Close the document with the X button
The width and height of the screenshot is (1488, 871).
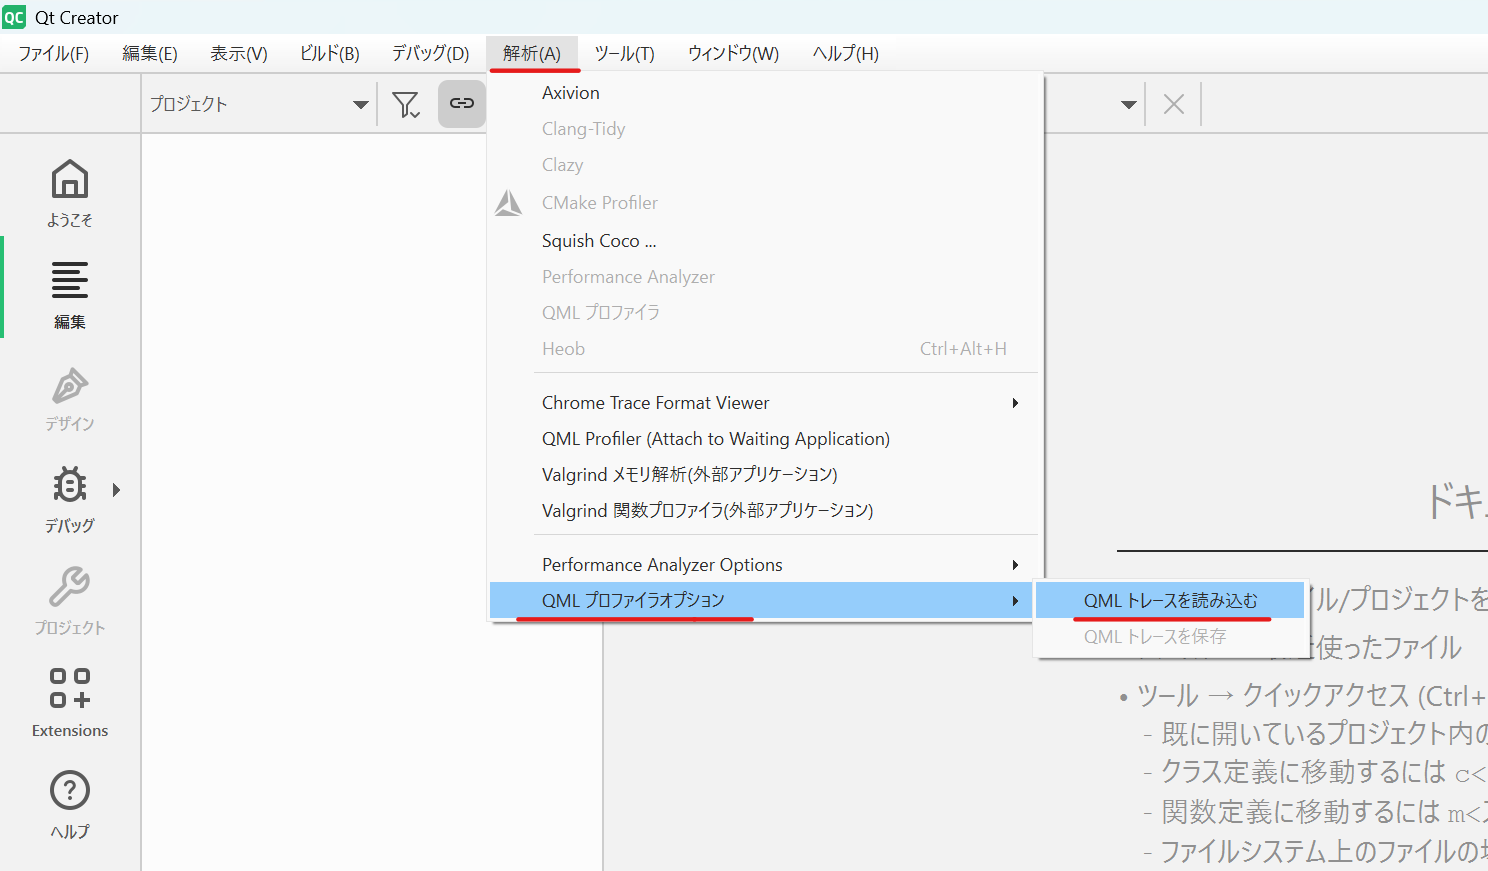tap(1174, 104)
